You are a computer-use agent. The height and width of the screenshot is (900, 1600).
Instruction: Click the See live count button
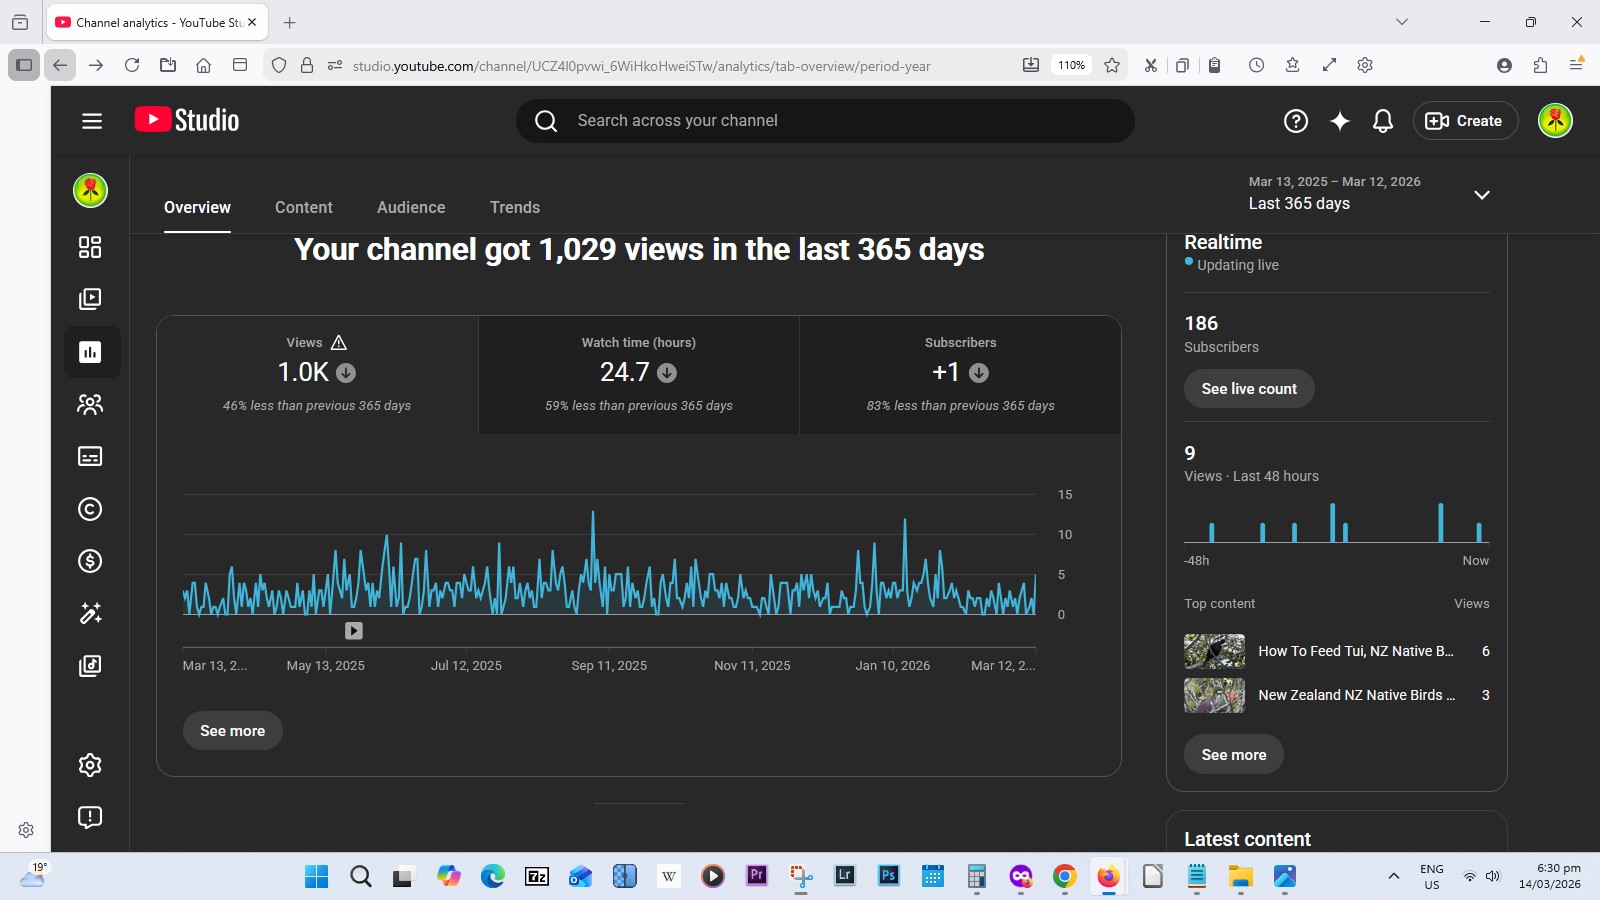pyautogui.click(x=1249, y=389)
